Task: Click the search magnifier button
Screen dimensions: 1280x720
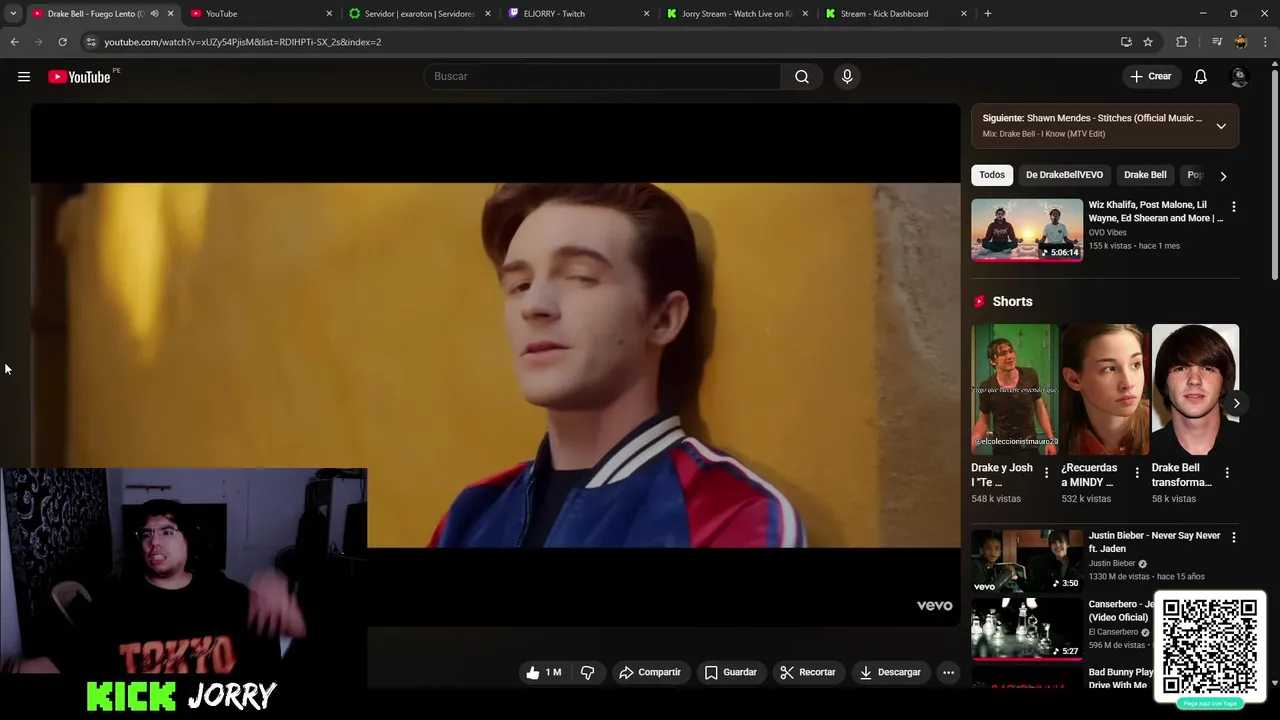Action: click(x=802, y=76)
